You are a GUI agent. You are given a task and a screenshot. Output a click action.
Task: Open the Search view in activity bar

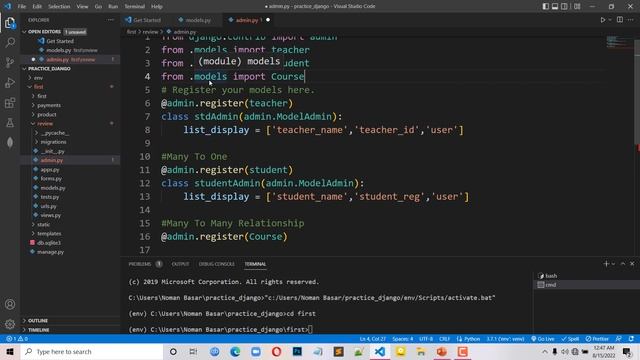click(10, 42)
